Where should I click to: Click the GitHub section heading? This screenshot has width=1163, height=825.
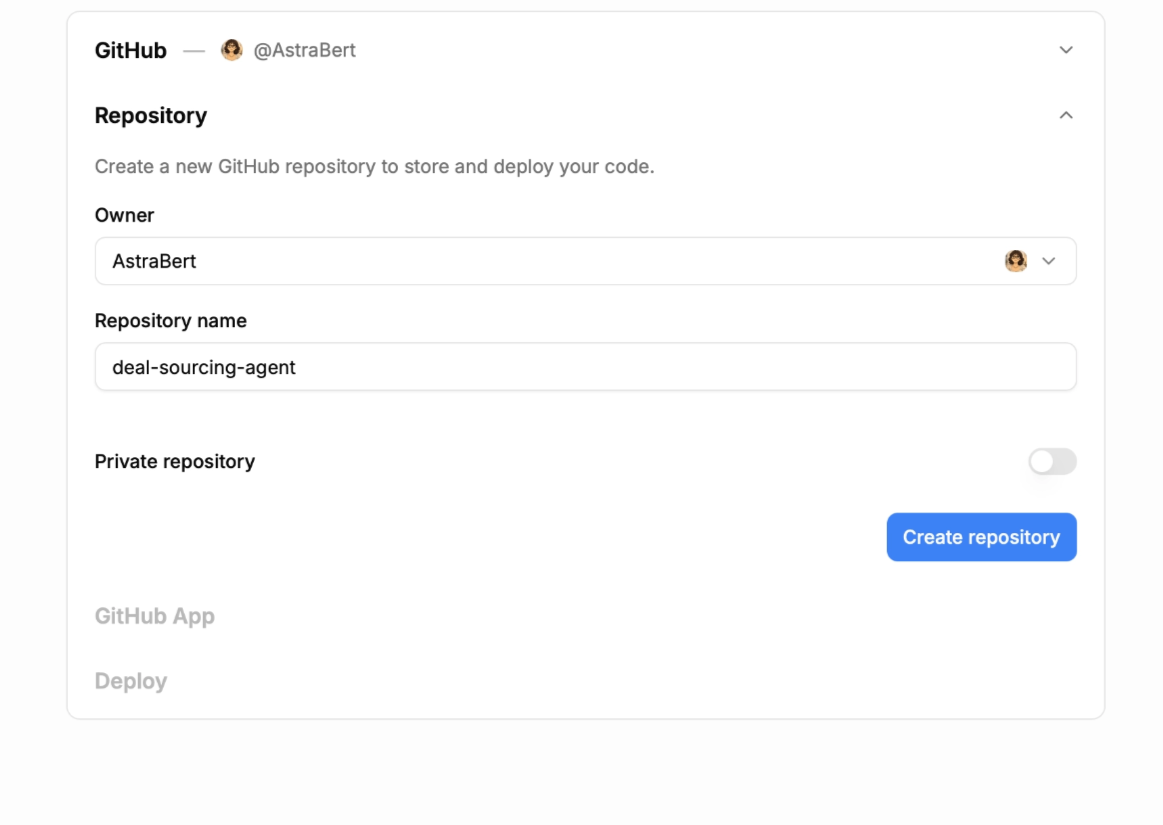coord(131,50)
